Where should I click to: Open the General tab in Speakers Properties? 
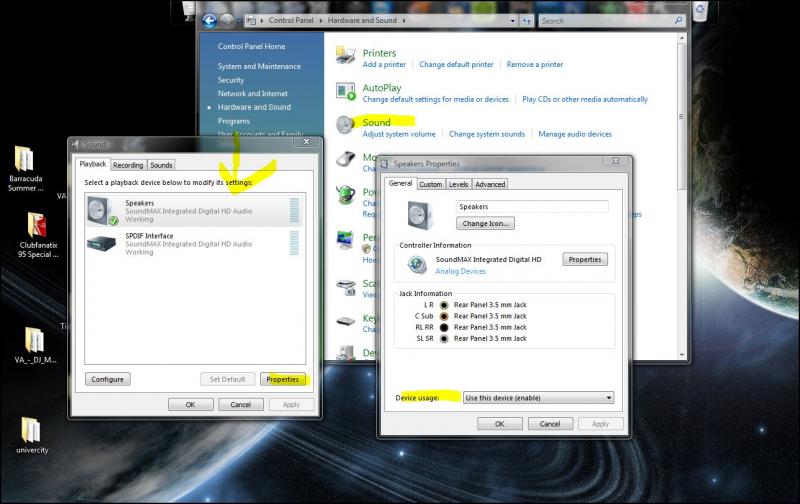400,183
